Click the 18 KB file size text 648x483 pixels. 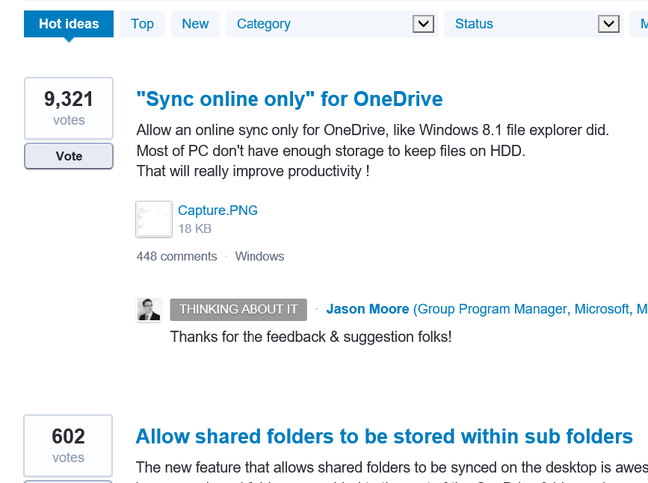[x=195, y=228]
